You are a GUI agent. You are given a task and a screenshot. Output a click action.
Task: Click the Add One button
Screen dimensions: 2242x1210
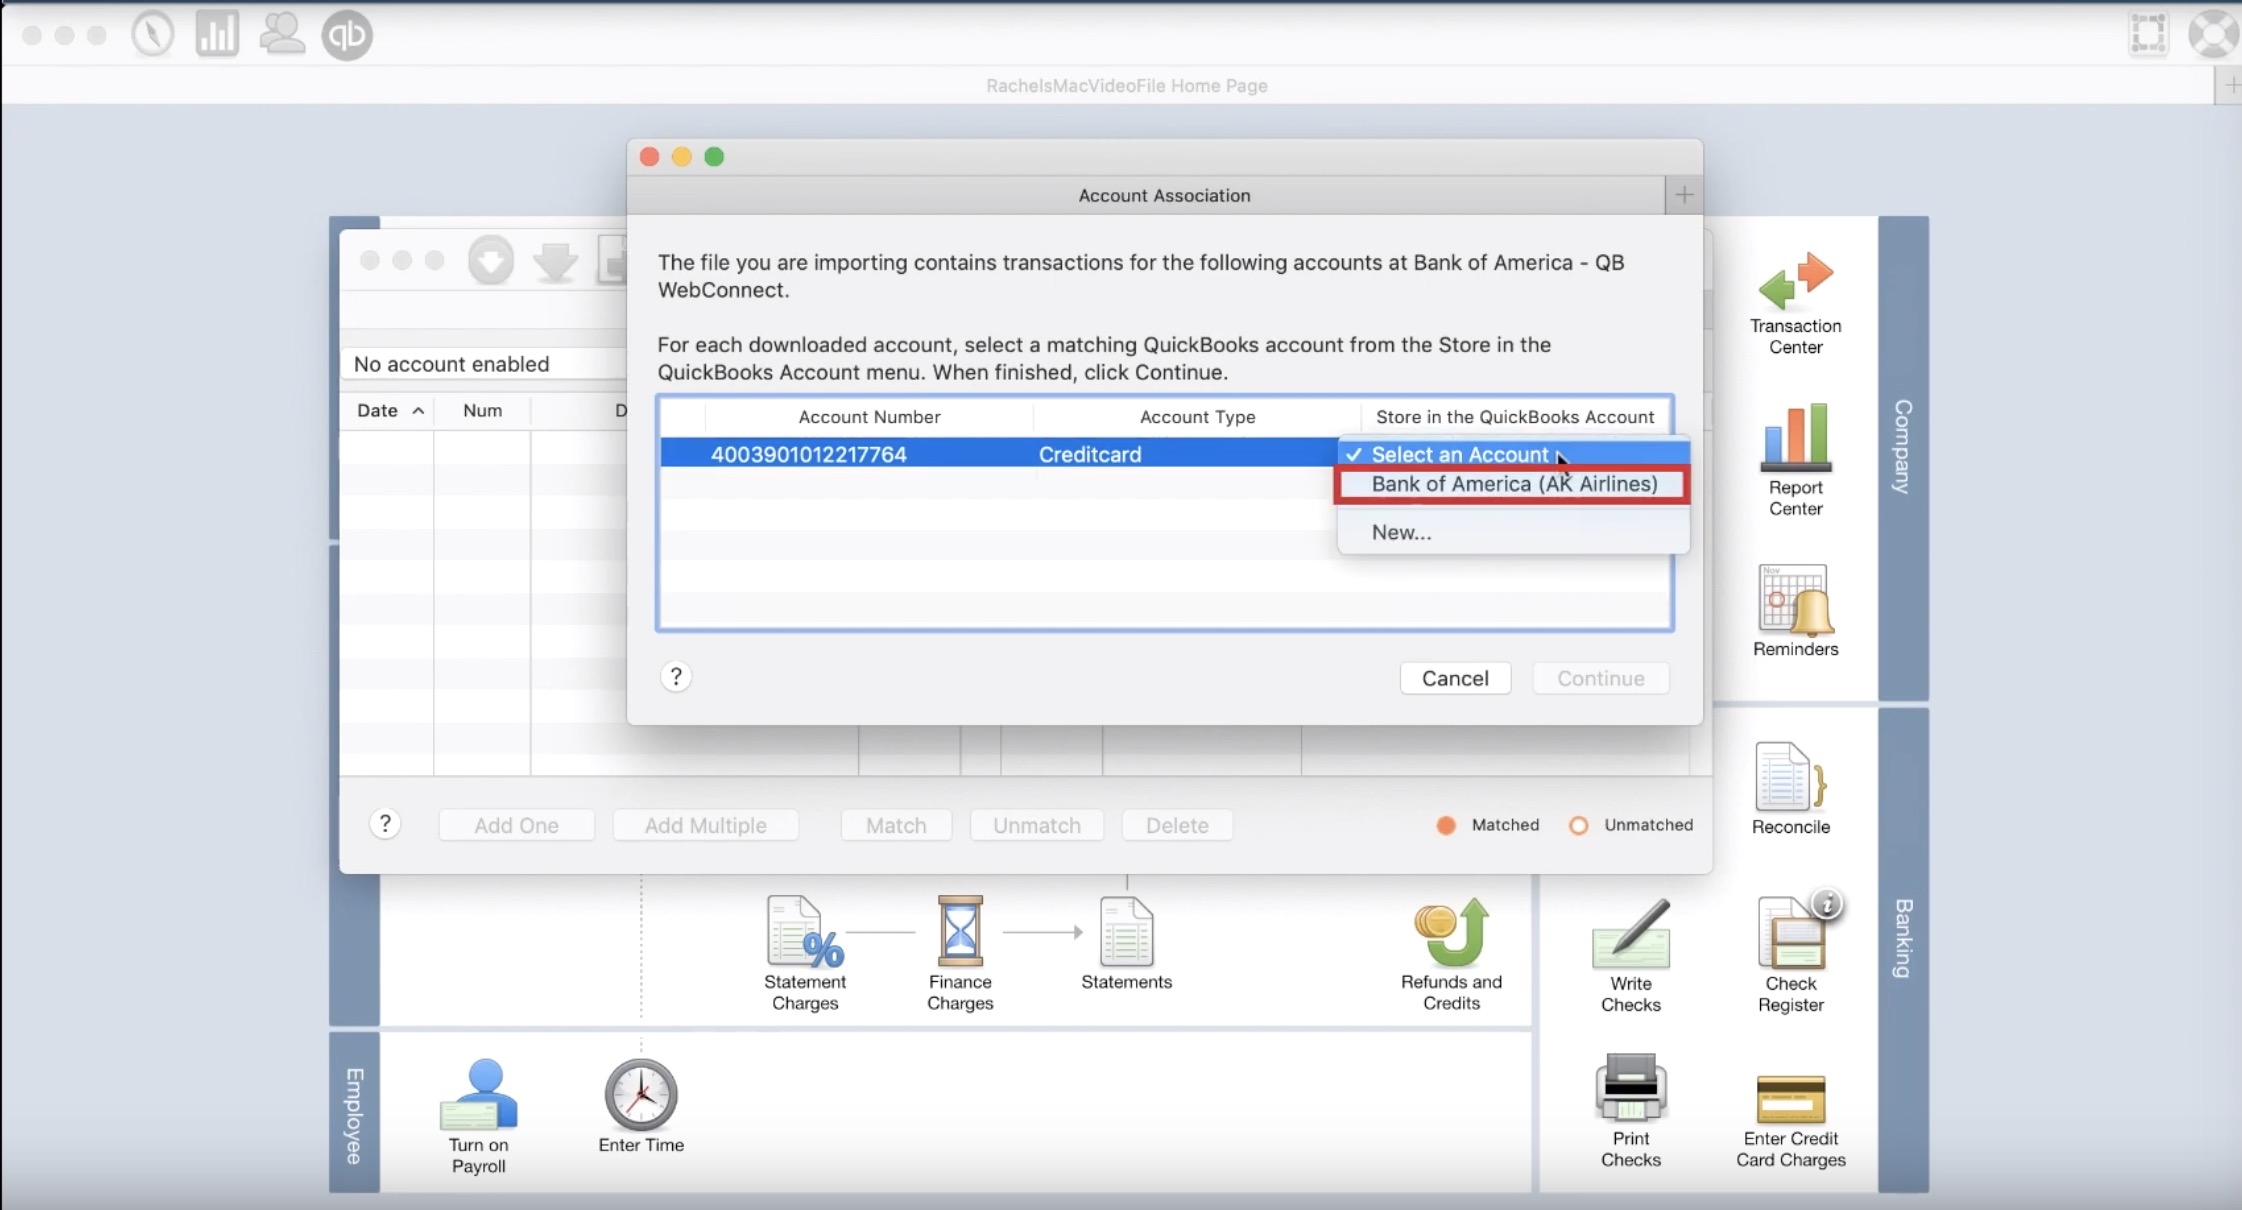click(516, 825)
